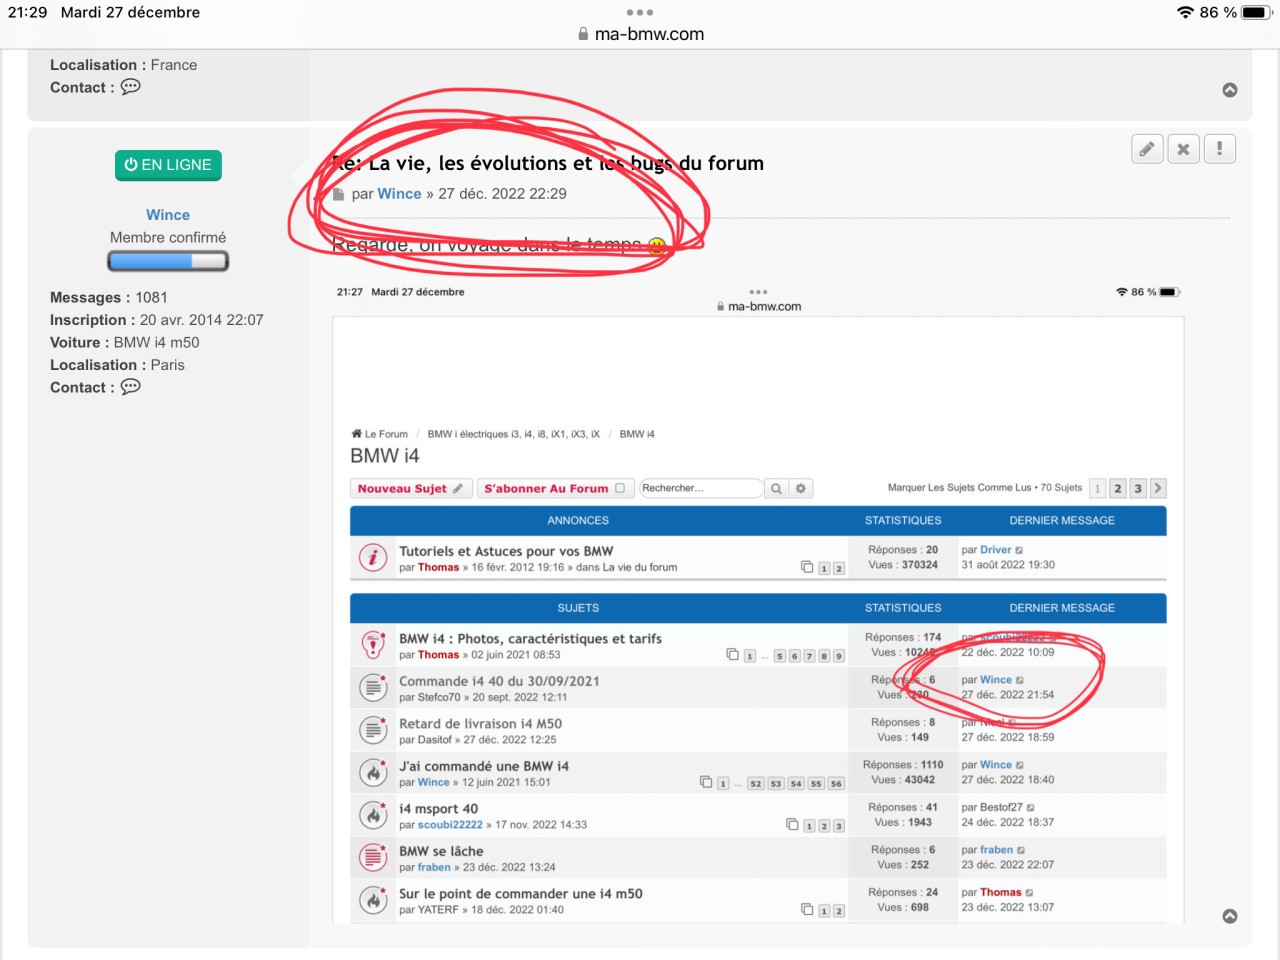
Task: Click page 56 of "J'ai commandé une BMW i4"
Action: point(836,784)
